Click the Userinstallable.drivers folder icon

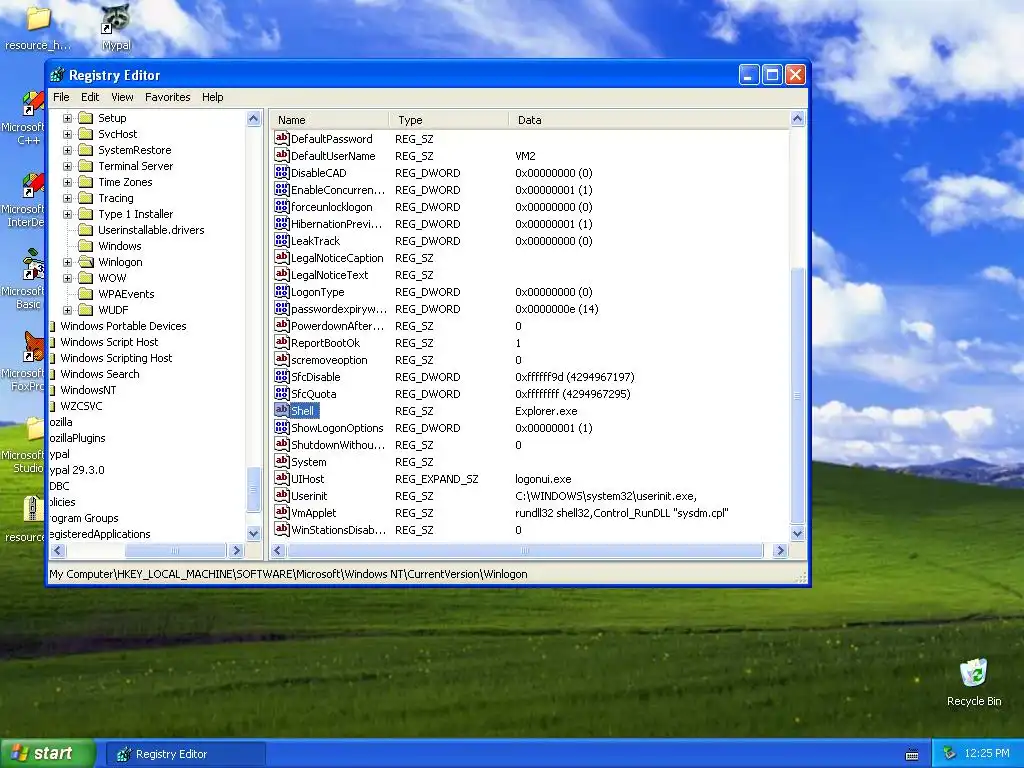86,230
